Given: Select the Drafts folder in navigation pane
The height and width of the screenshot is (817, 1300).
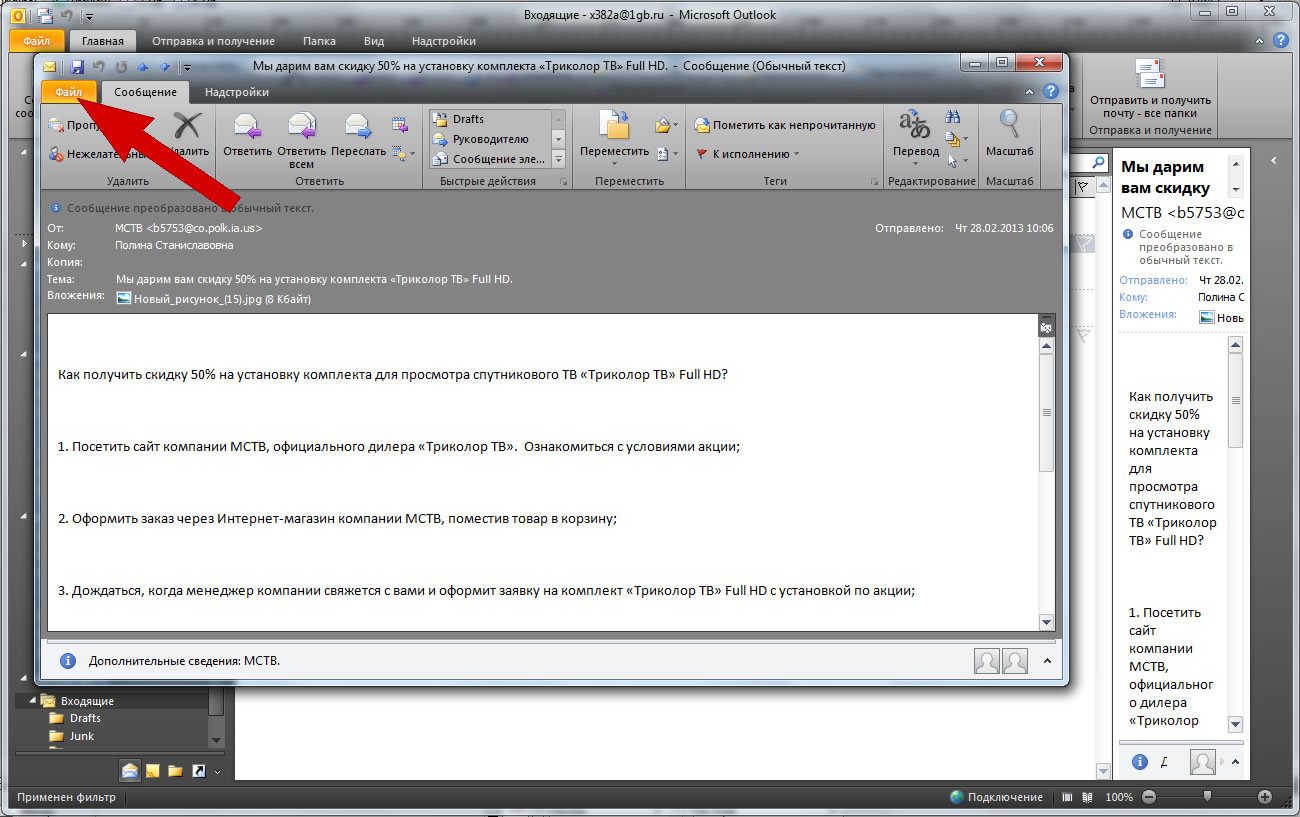Looking at the screenshot, I should coord(85,718).
